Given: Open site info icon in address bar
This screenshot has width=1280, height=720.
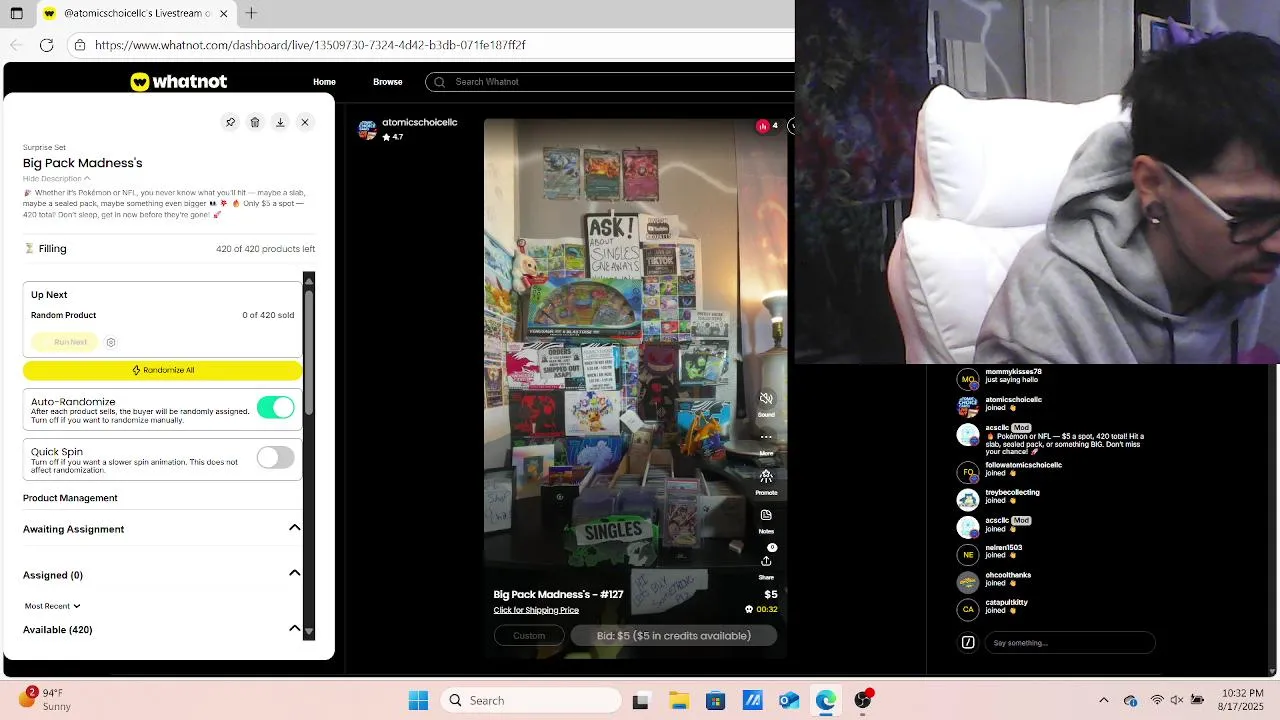Looking at the screenshot, I should click(x=80, y=45).
